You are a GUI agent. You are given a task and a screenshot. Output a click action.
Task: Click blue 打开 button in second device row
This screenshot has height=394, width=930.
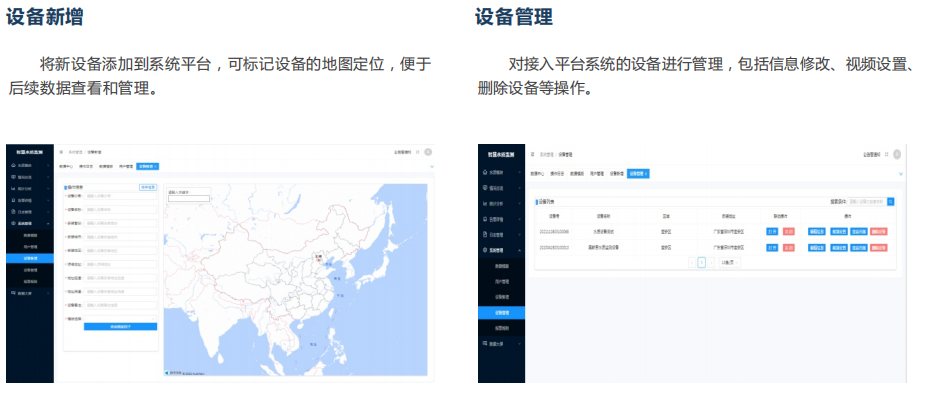click(772, 247)
